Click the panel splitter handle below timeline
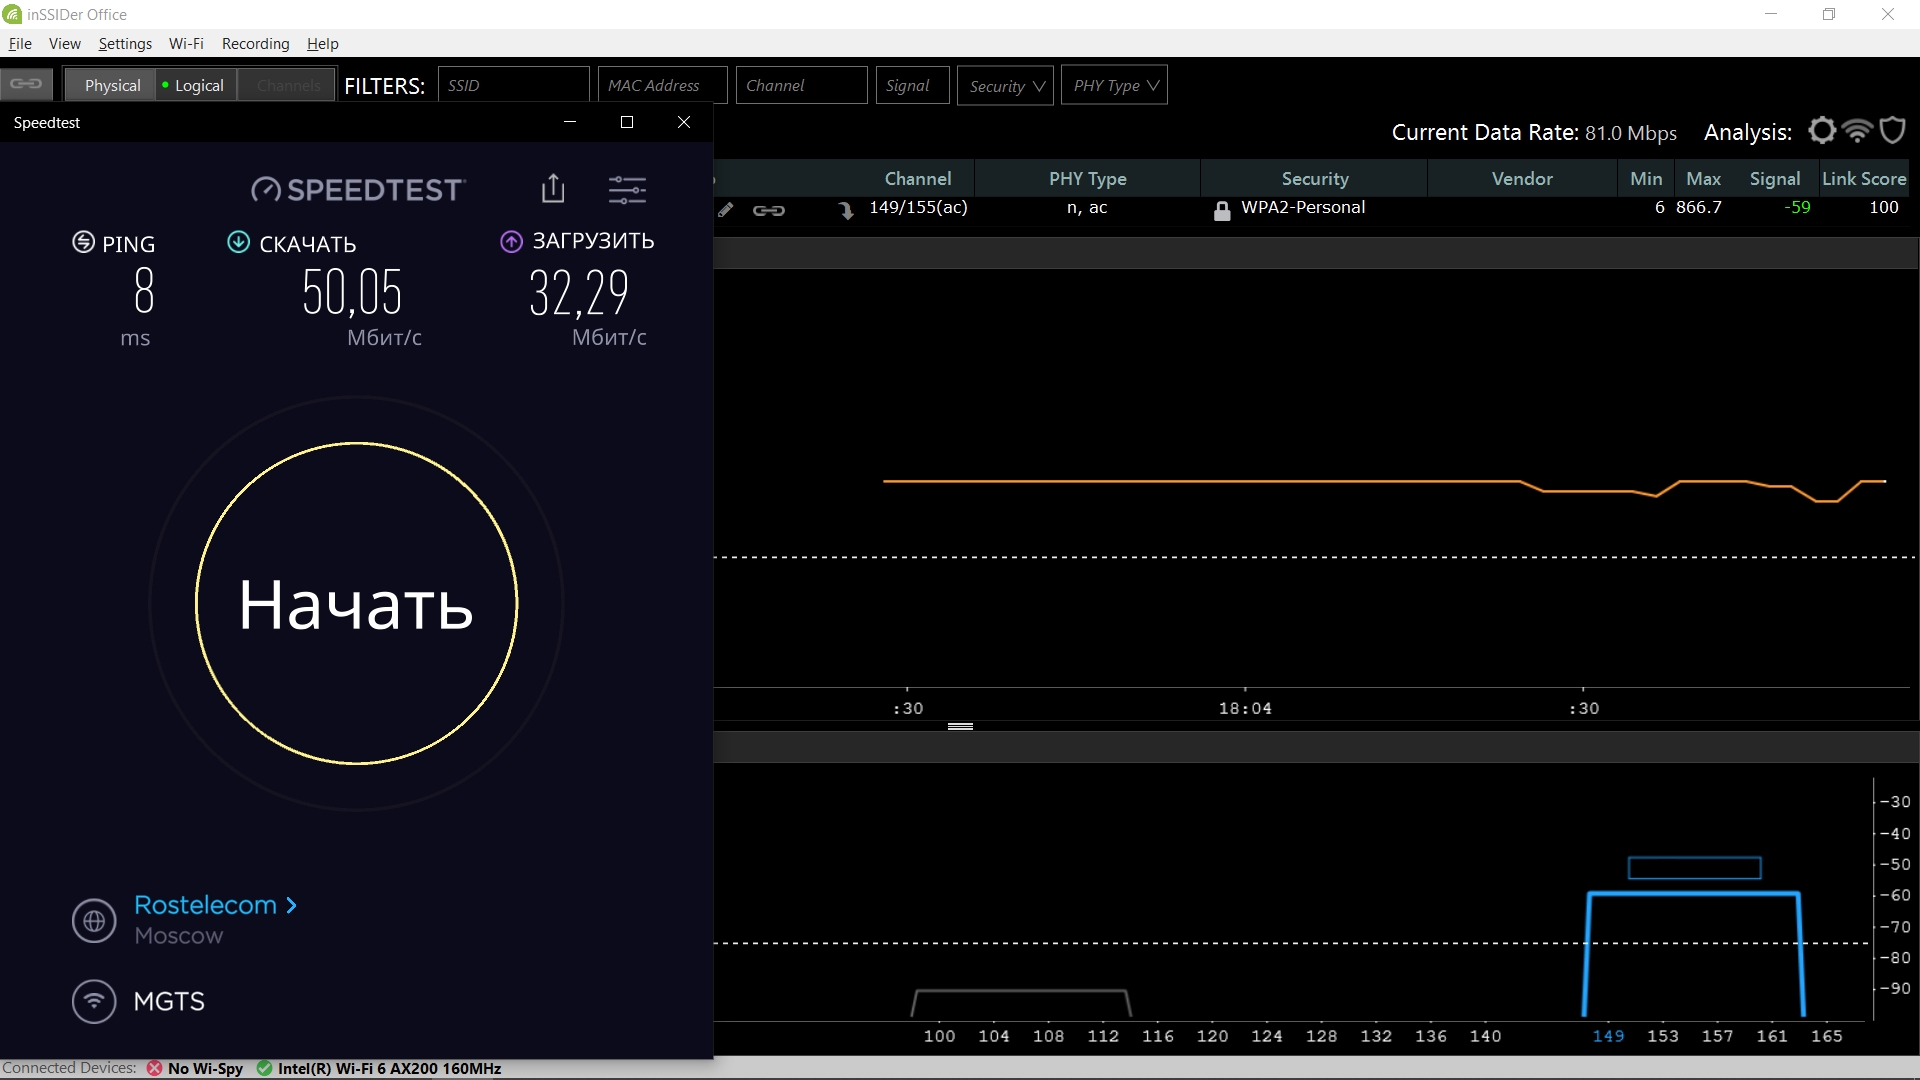Viewport: 1920px width, 1080px height. 960,726
